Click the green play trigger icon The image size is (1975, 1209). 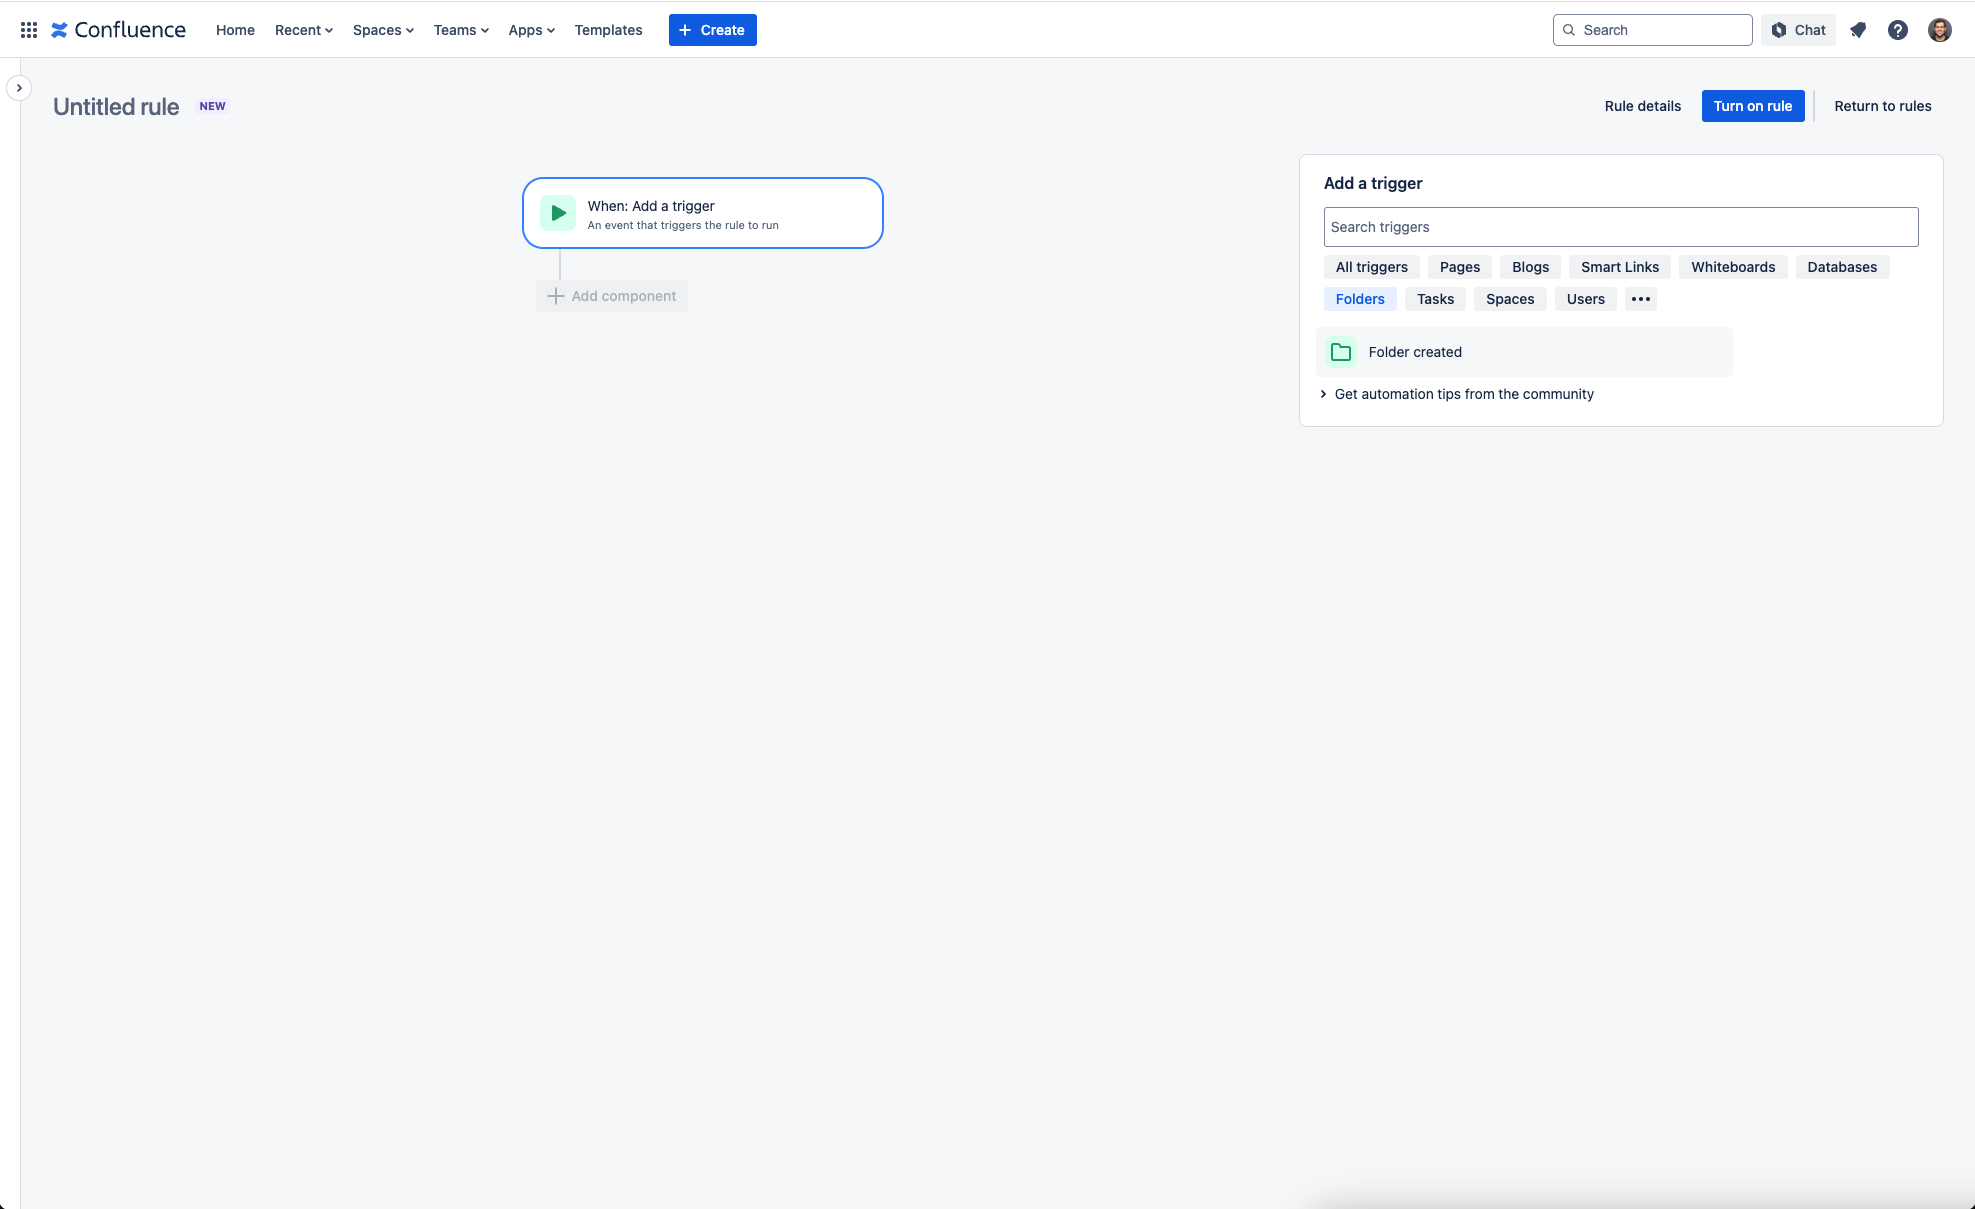click(557, 212)
